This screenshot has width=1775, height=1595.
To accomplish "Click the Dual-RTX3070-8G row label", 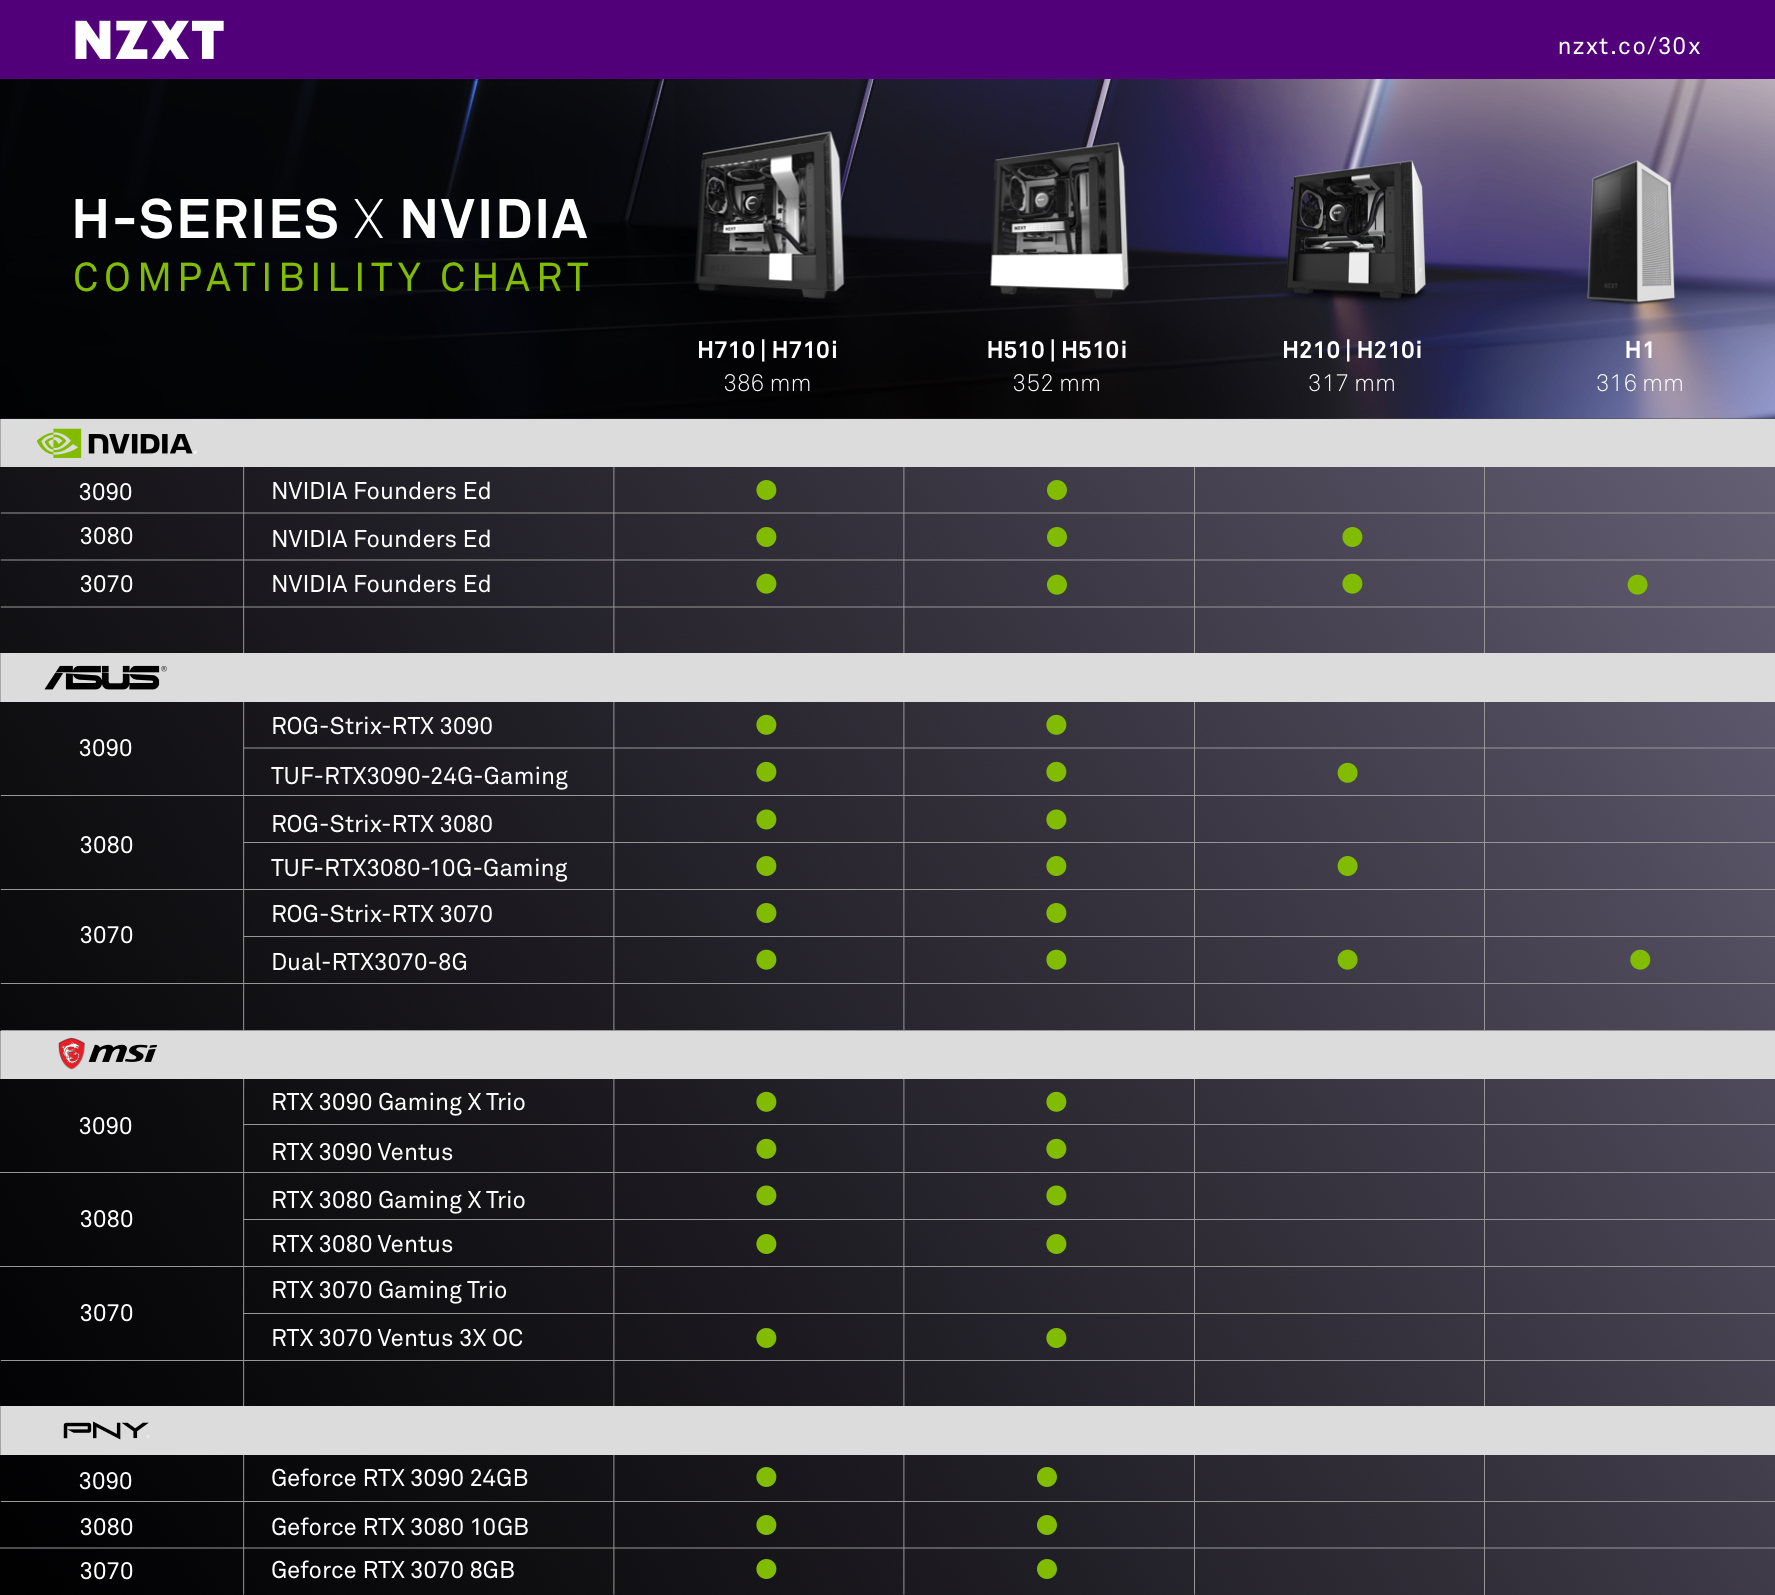I will [370, 961].
